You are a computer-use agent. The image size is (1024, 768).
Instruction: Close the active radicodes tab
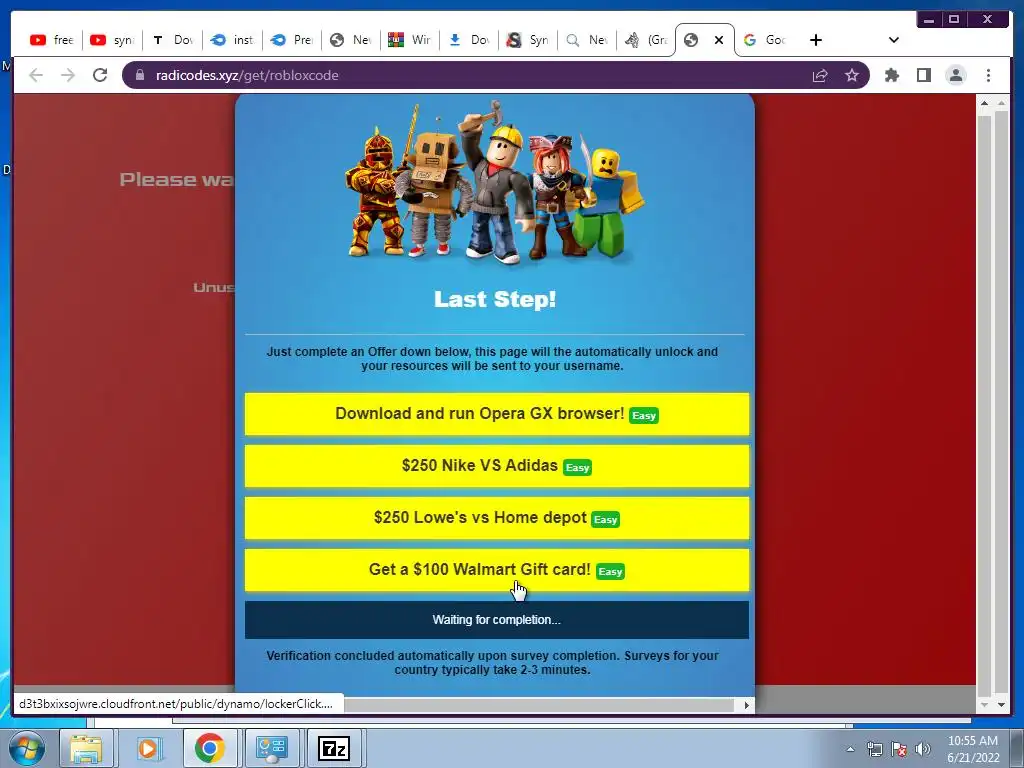pos(719,40)
